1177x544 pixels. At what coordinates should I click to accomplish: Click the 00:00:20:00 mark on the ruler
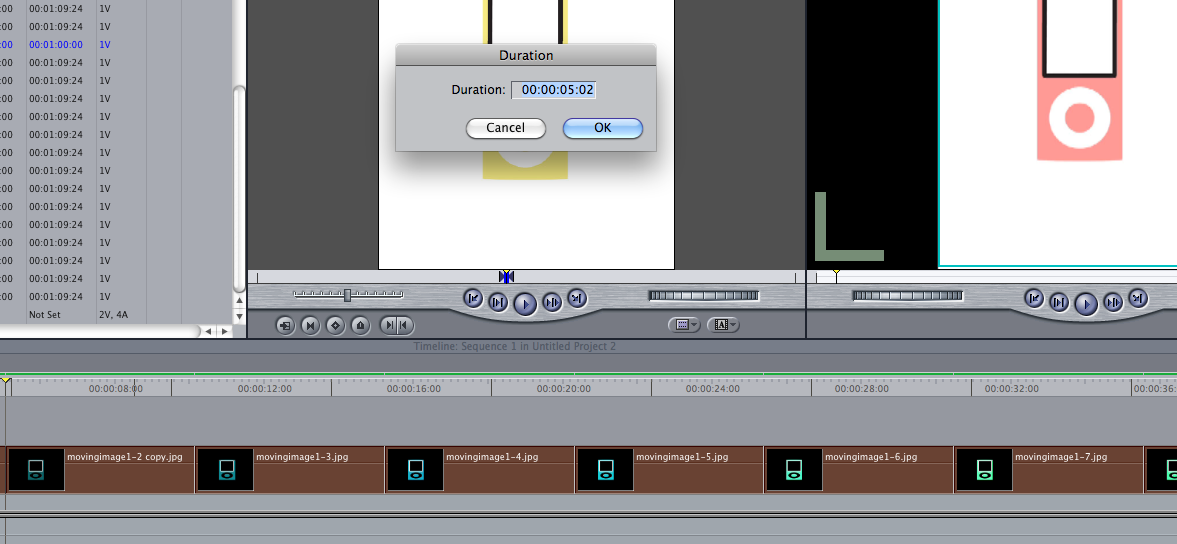pyautogui.click(x=564, y=389)
